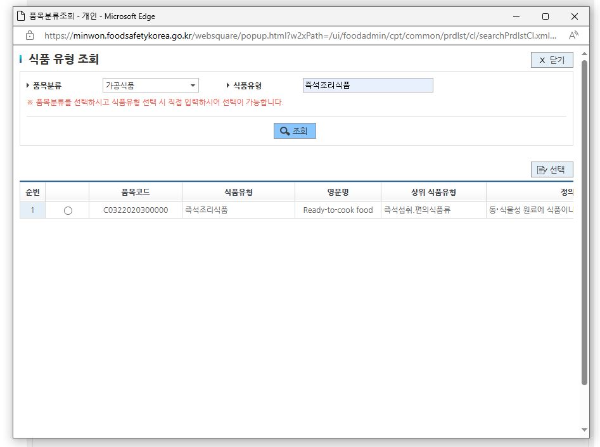Click the site lock icon in address bar

coord(30,36)
